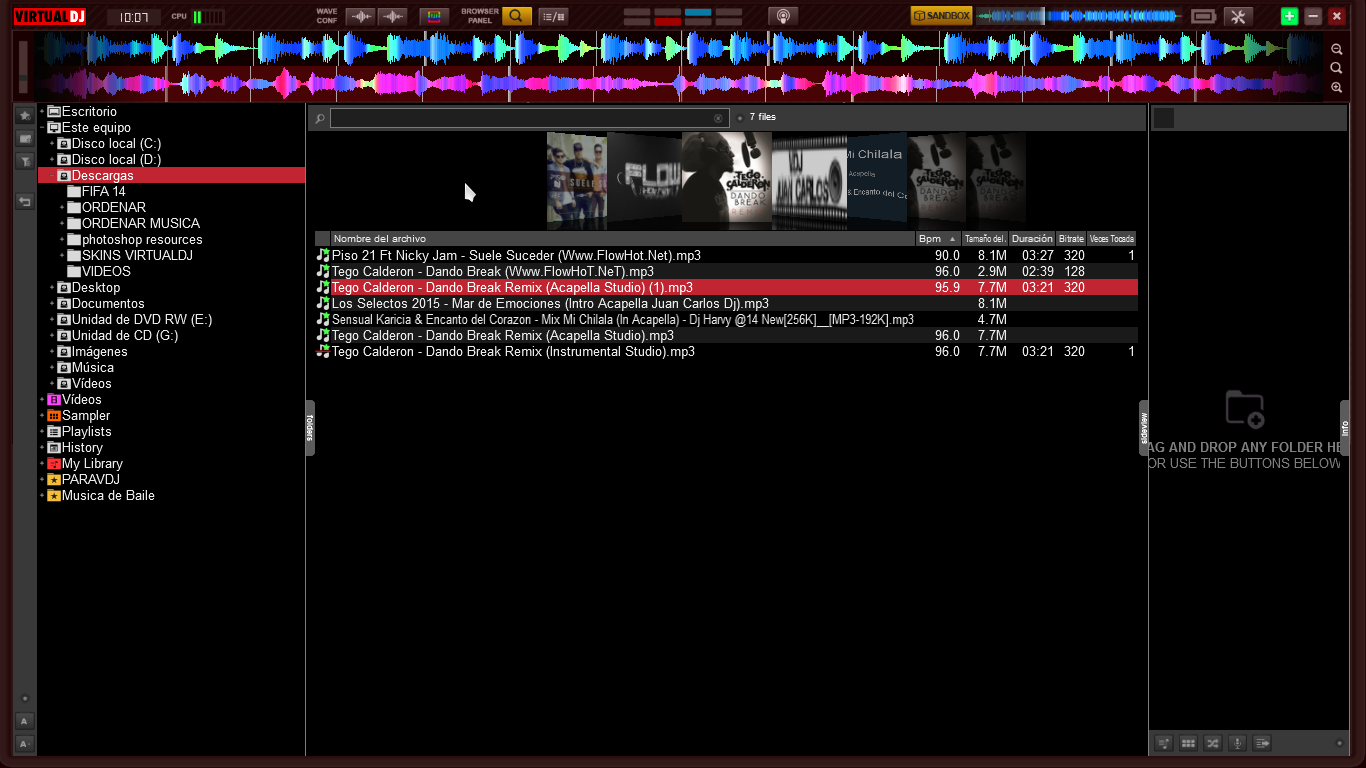Sort by Tamaño del column header
Viewport: 1366px width, 768px height.
click(x=985, y=239)
